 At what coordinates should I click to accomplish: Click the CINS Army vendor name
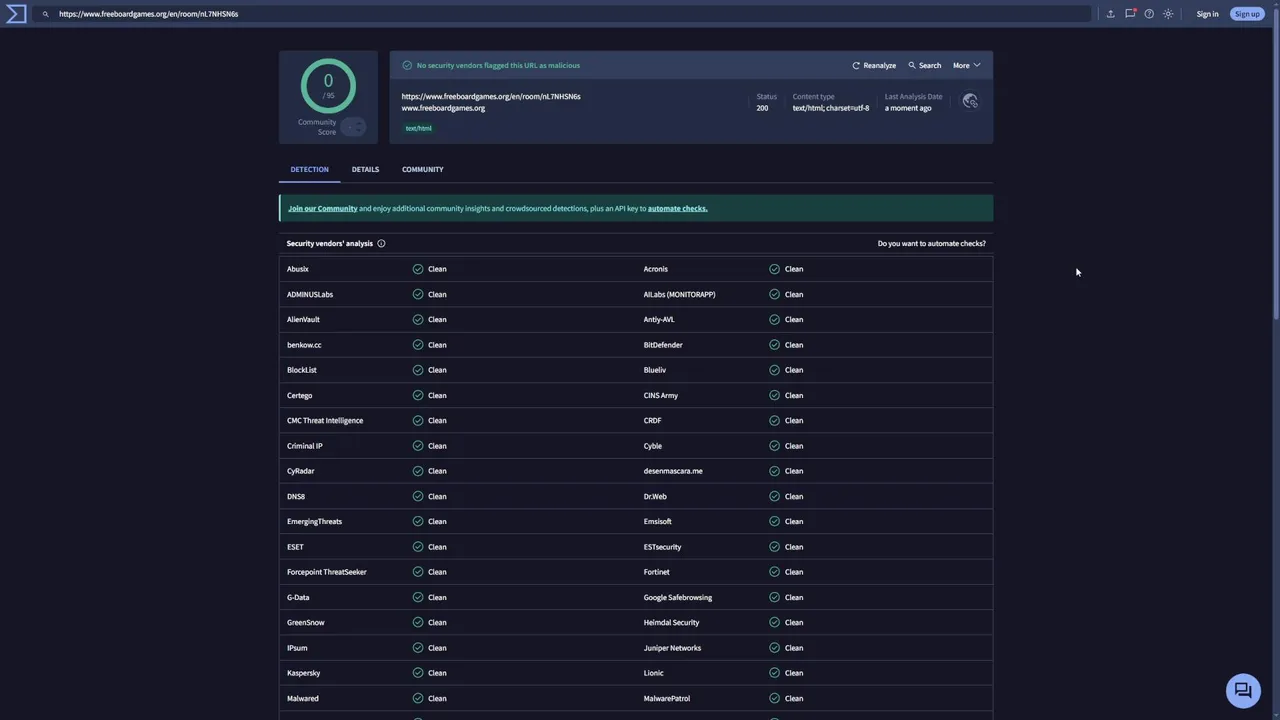(660, 396)
